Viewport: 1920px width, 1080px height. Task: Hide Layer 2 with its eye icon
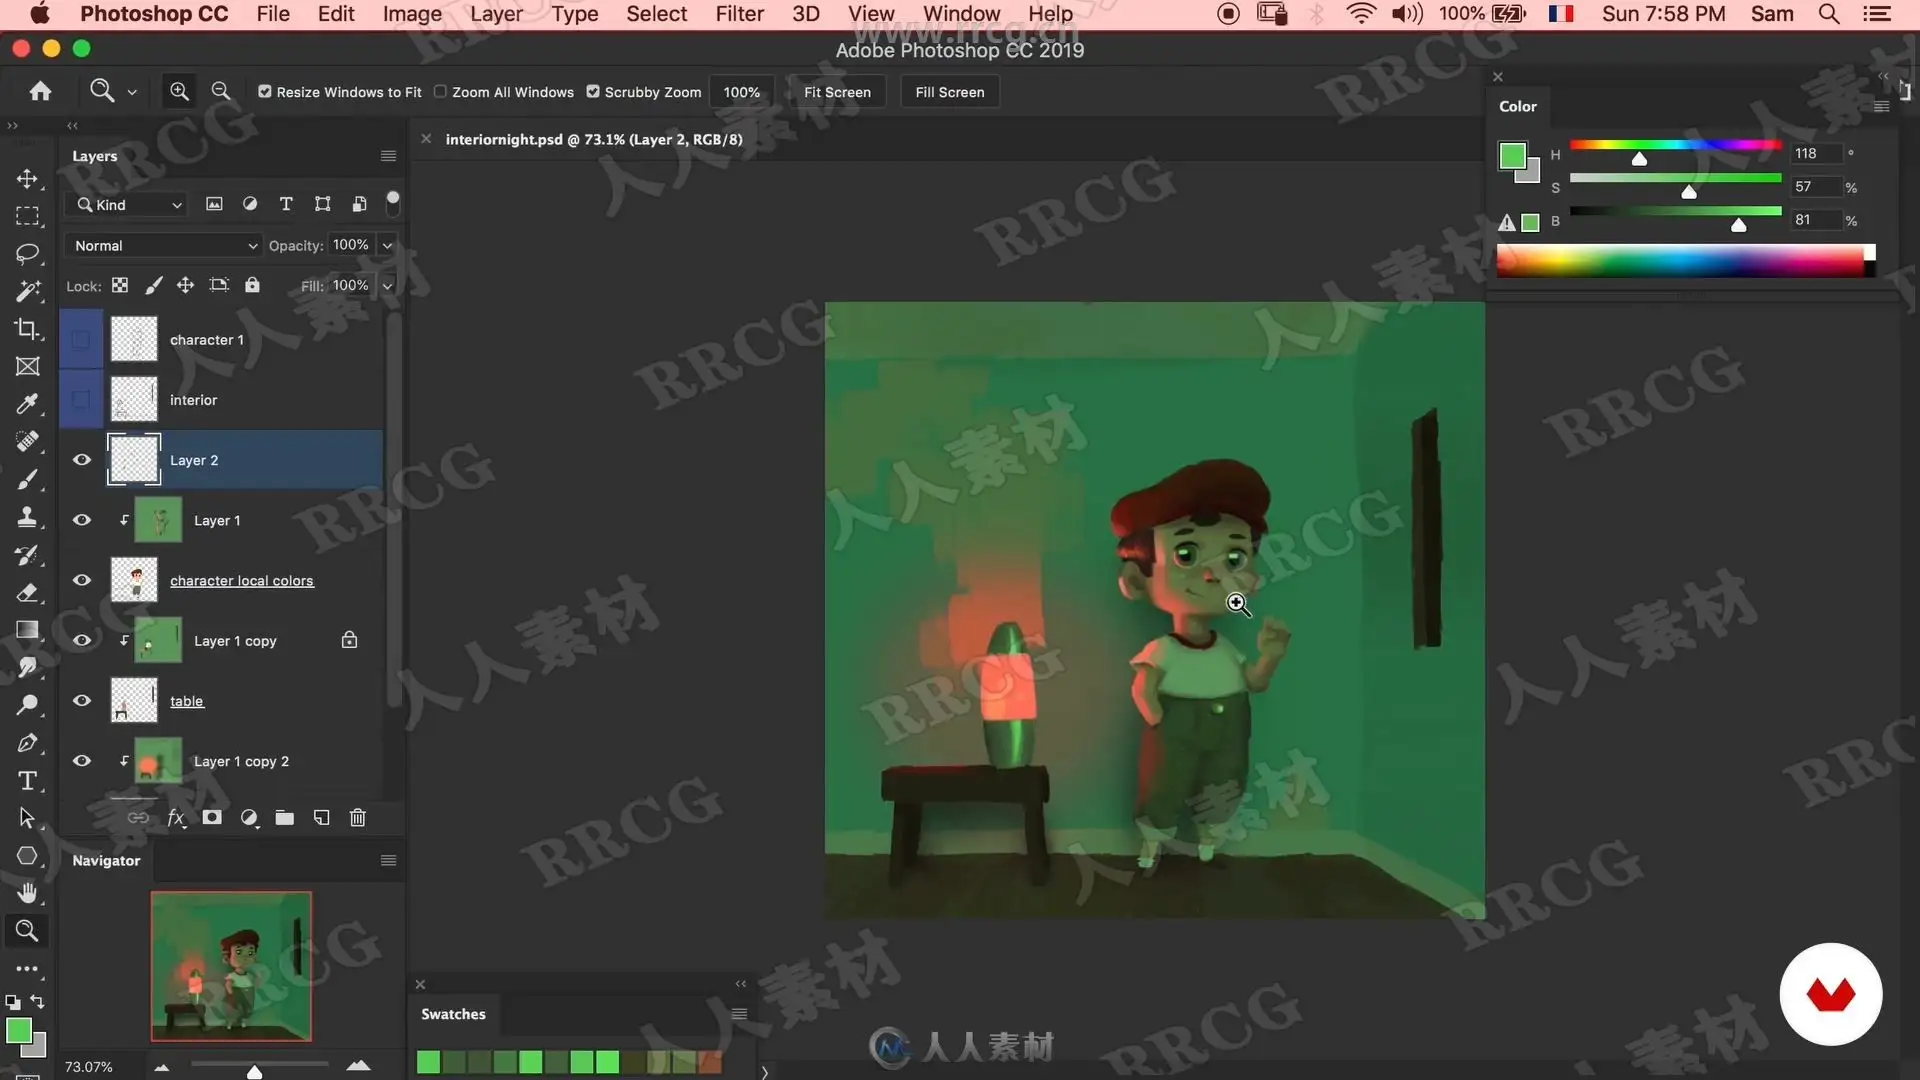coord(82,460)
